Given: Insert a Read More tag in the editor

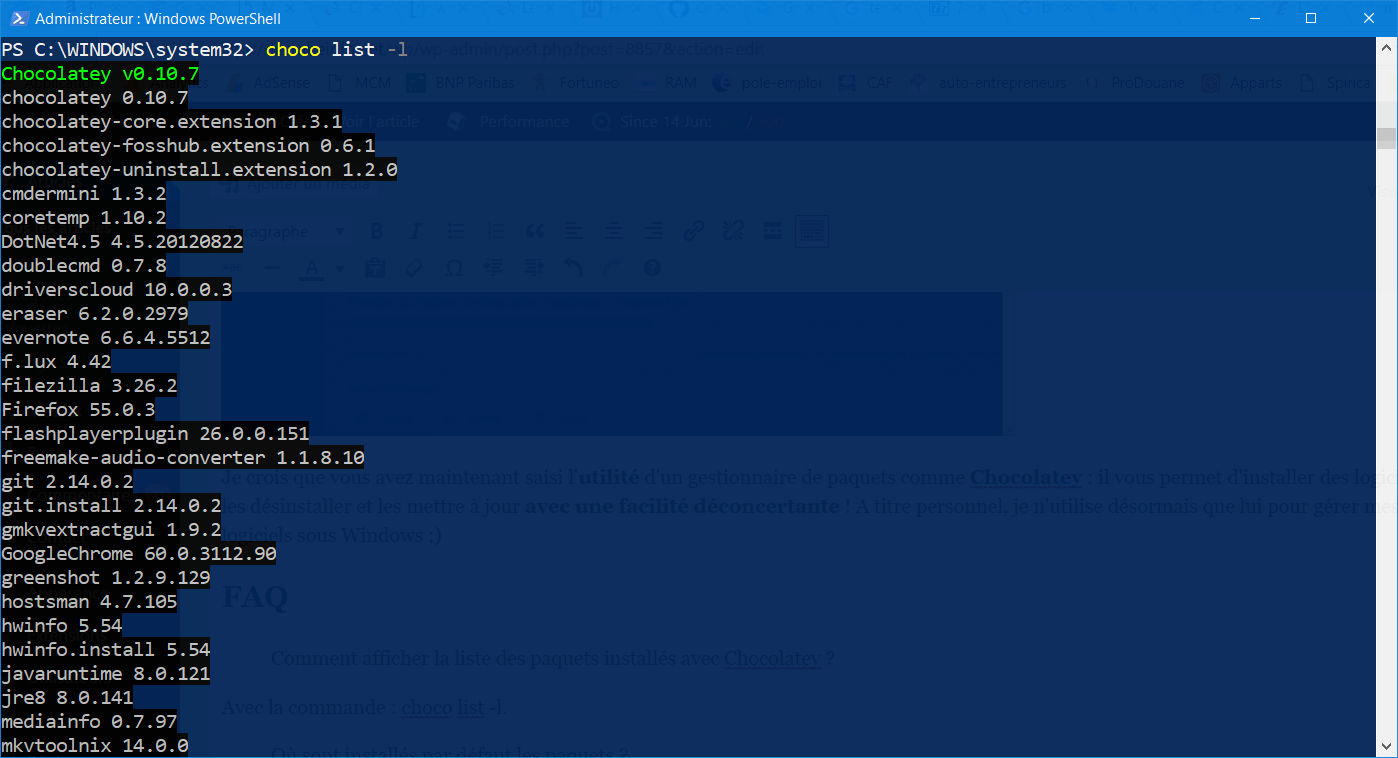Looking at the screenshot, I should [772, 231].
